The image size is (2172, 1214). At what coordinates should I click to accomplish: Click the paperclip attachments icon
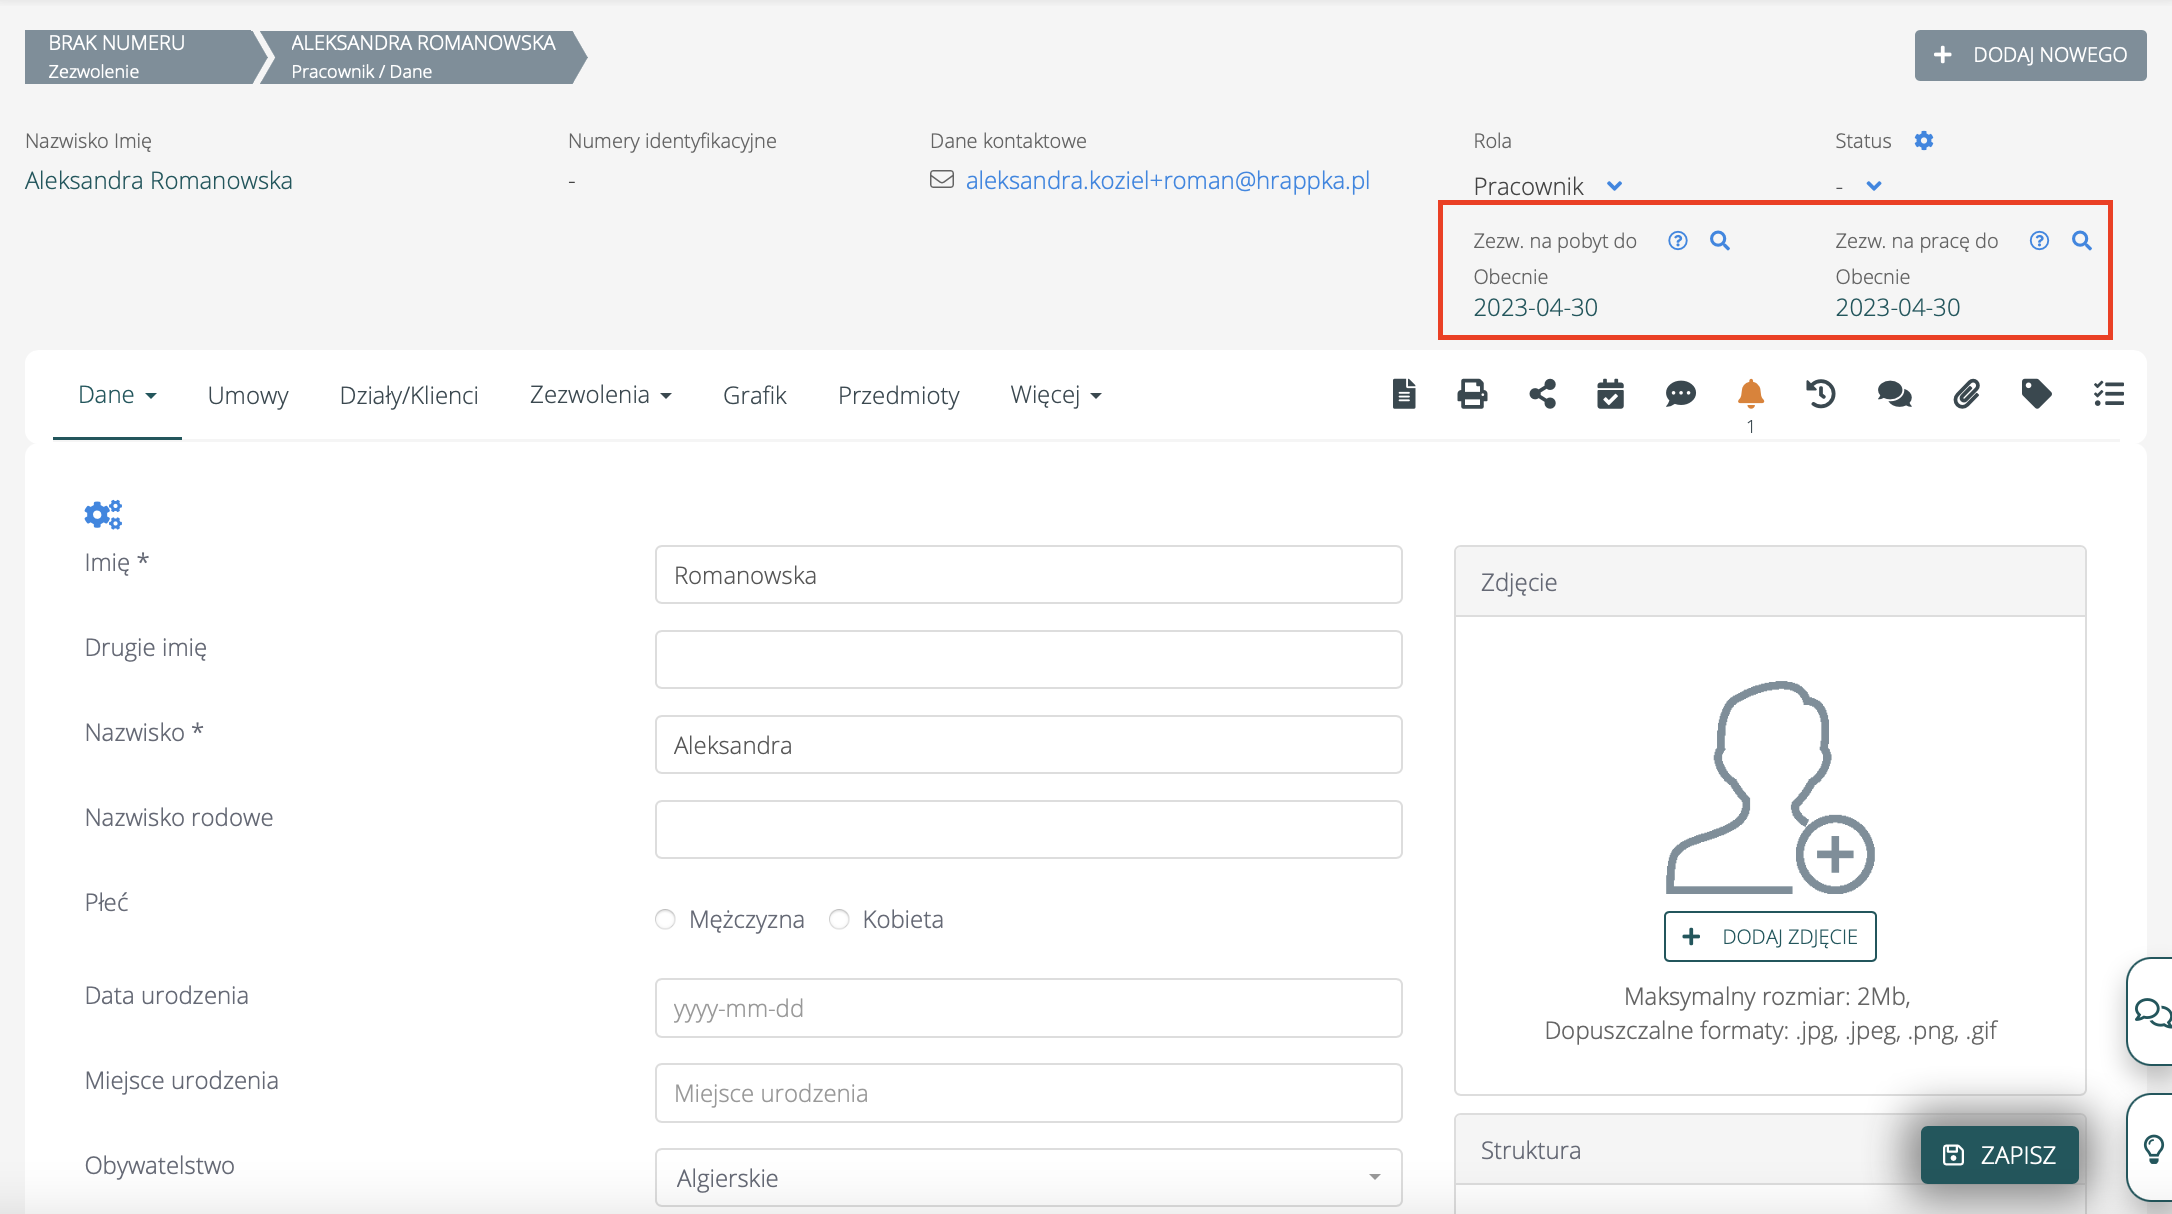click(1966, 394)
